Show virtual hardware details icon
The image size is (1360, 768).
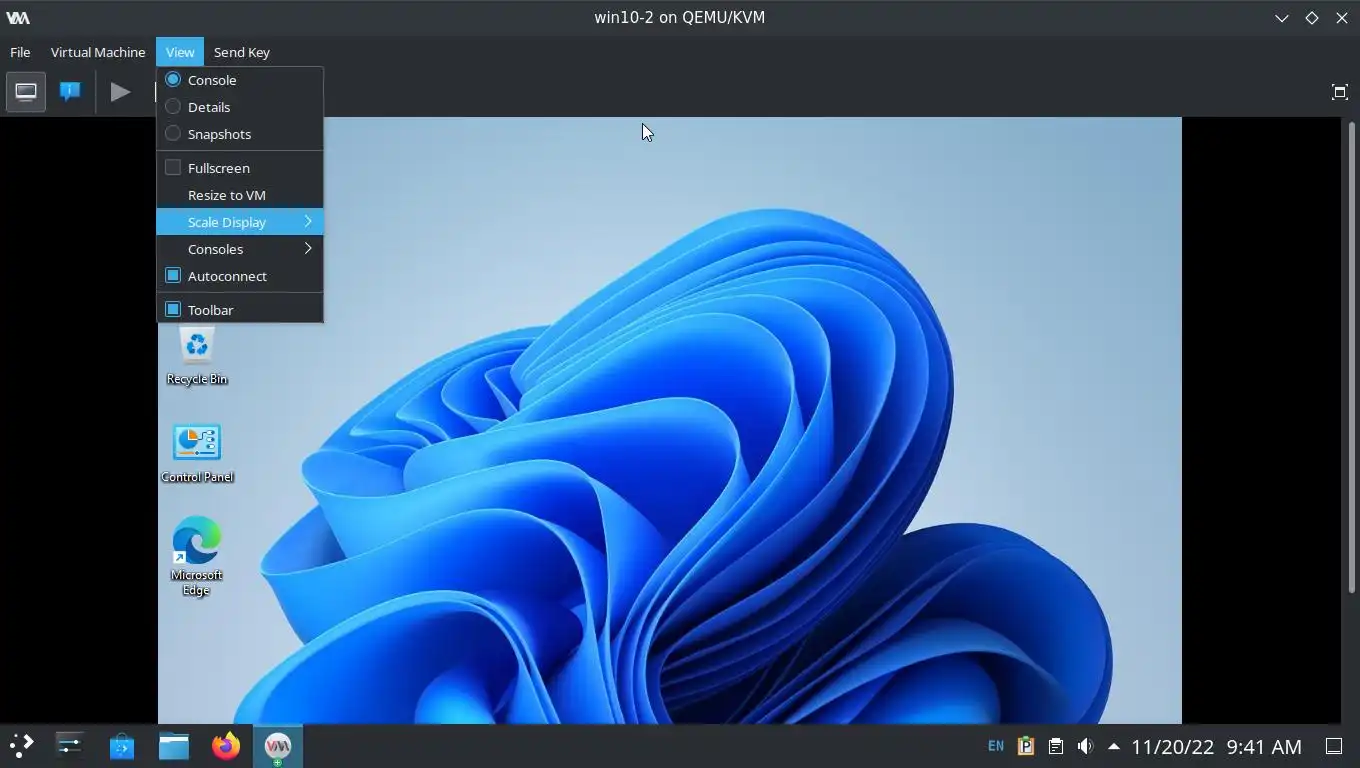[70, 92]
